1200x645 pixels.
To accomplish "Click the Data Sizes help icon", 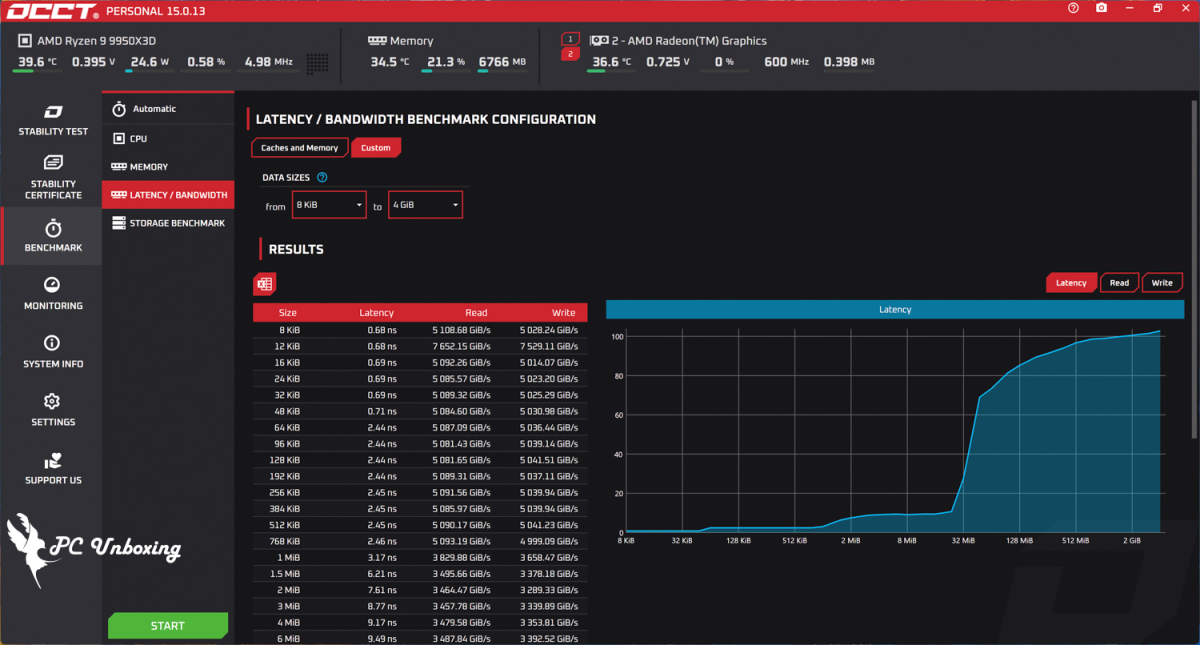I will click(322, 177).
